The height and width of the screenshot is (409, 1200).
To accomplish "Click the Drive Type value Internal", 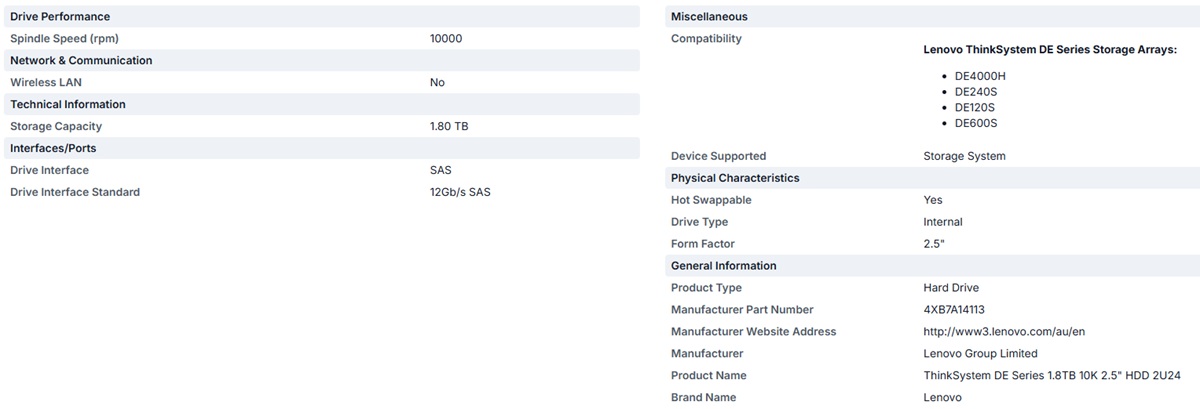I will pos(943,223).
